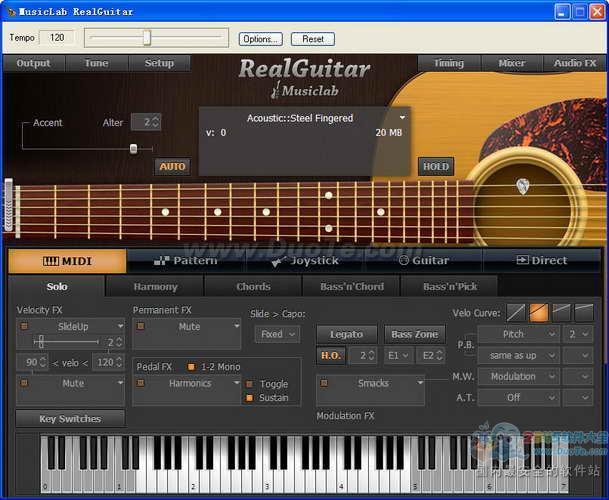Open the Harmonics Pedal FX dropdown
The height and width of the screenshot is (500, 609).
pos(236,383)
